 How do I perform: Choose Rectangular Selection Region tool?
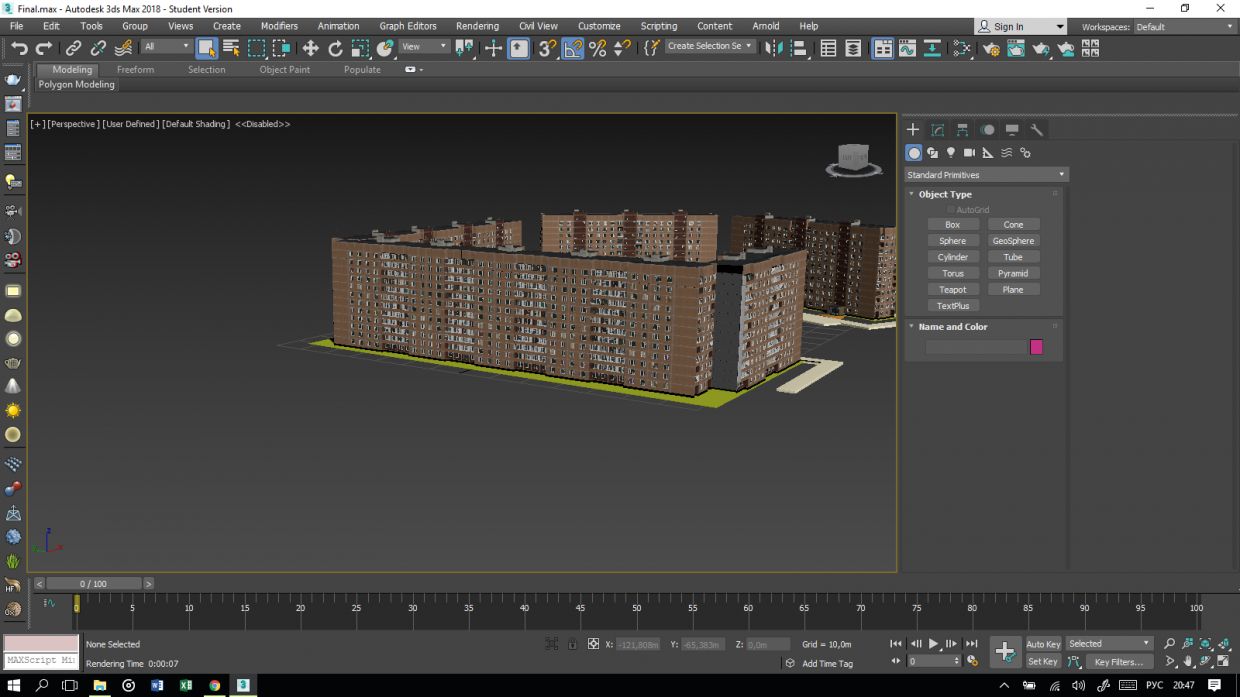pos(257,48)
